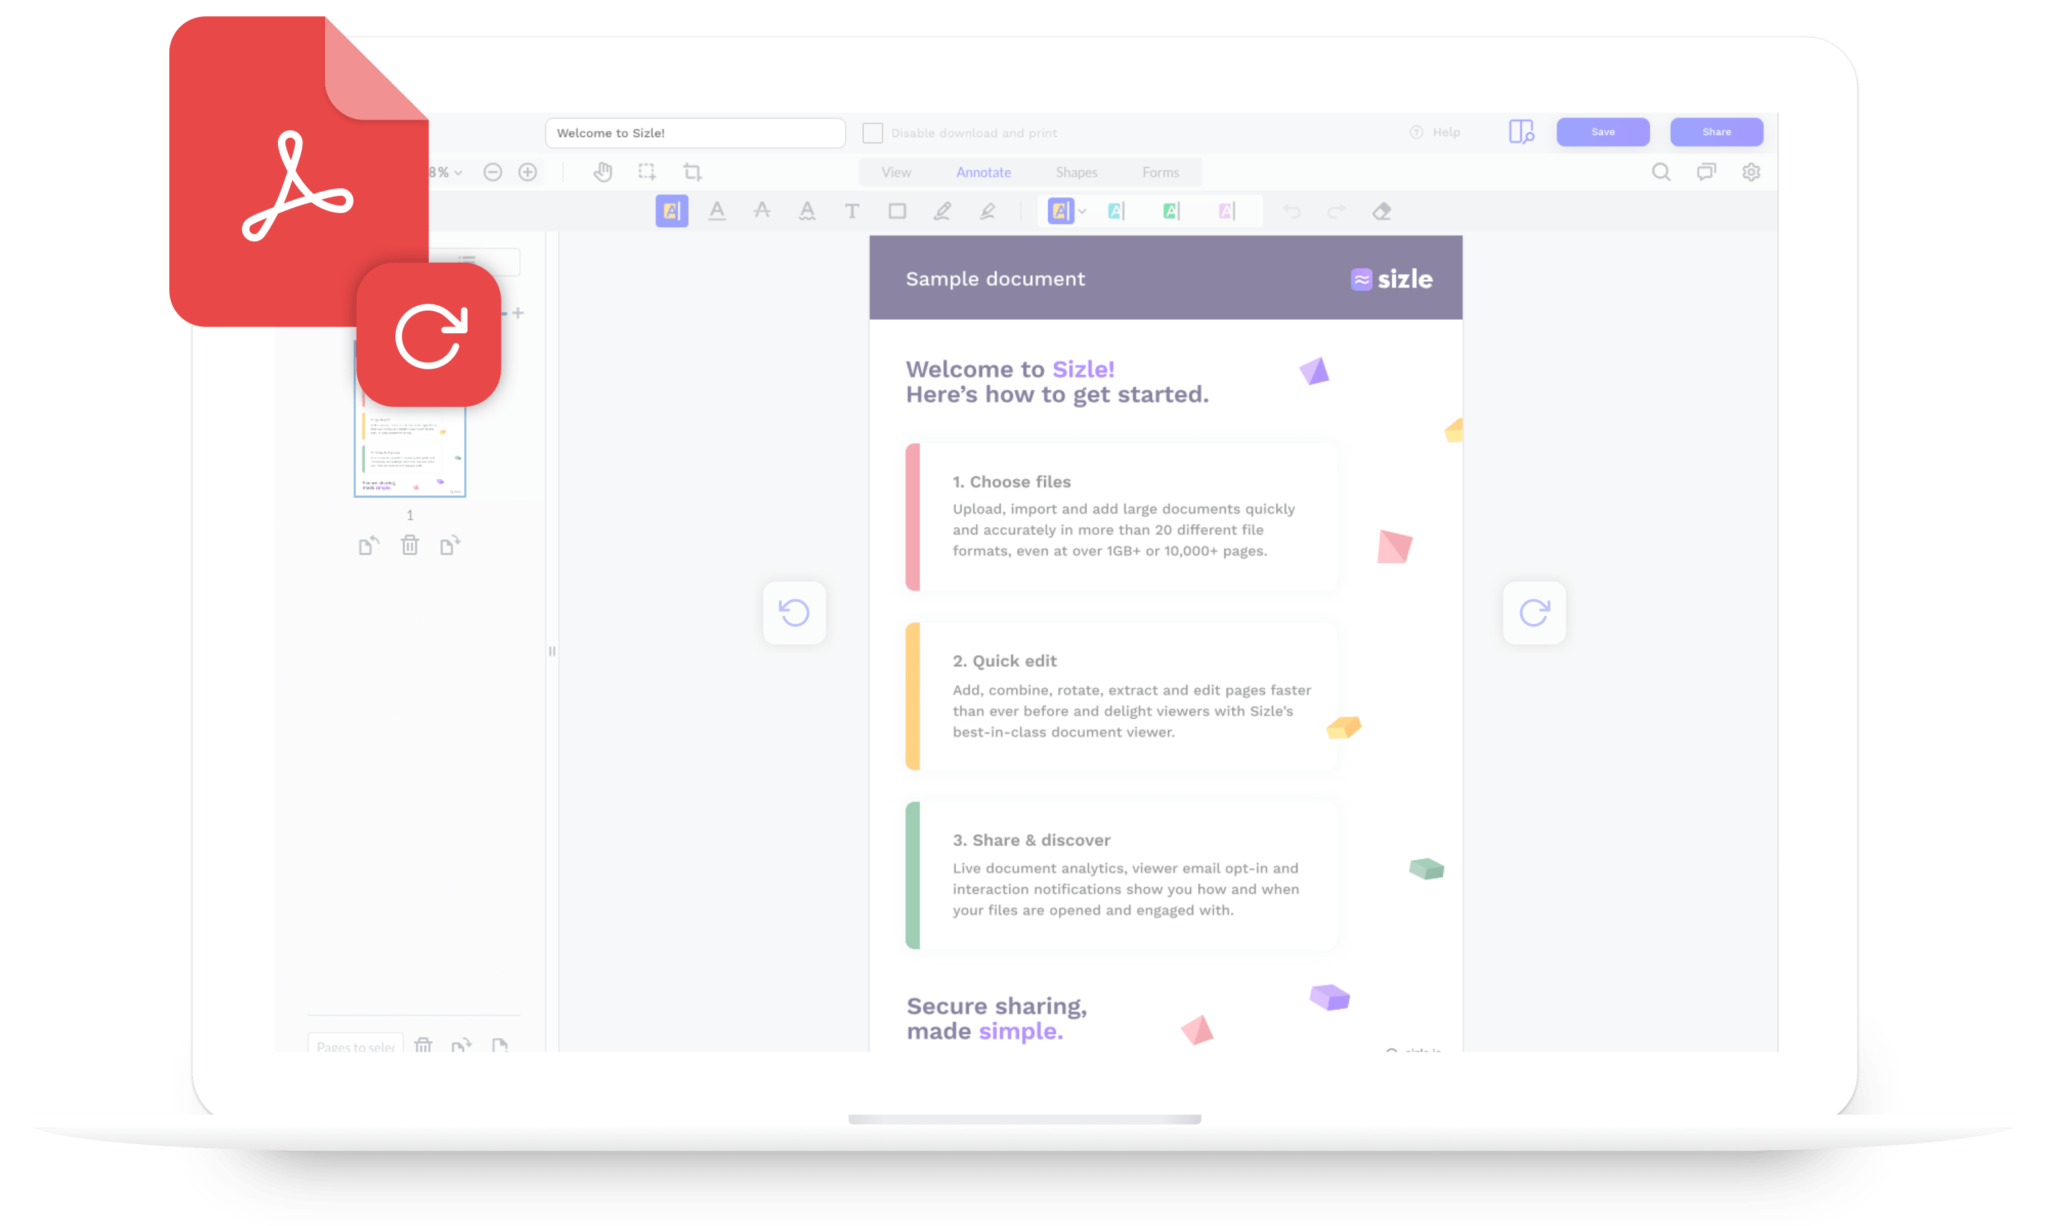
Task: Click the page thumbnail in sidebar
Action: 408,452
